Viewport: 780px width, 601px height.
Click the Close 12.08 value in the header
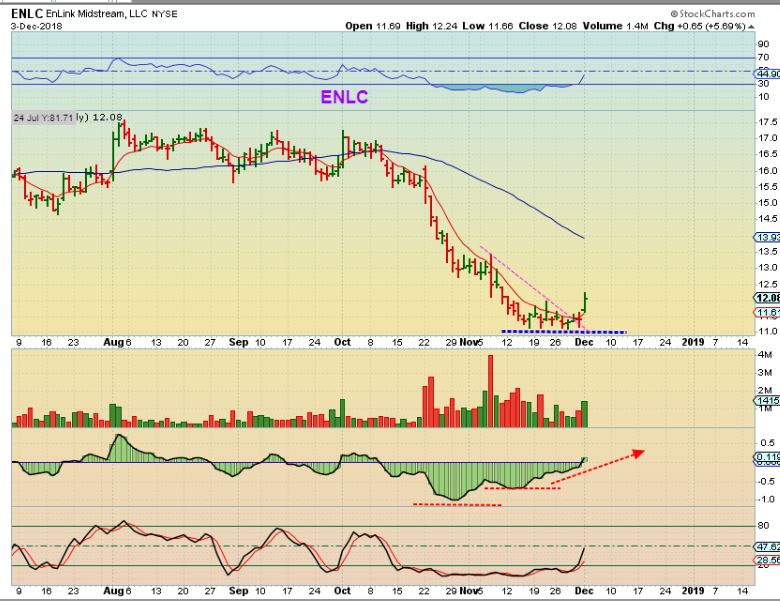(547, 26)
